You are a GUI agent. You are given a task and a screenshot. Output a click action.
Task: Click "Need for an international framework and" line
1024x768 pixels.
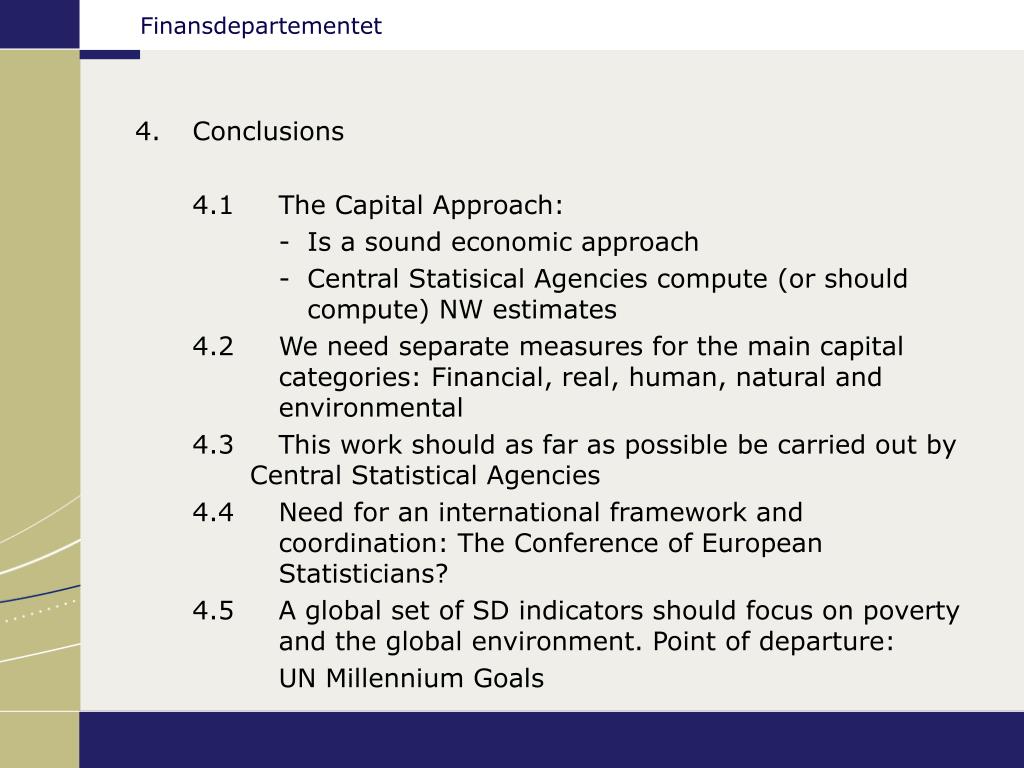[540, 513]
